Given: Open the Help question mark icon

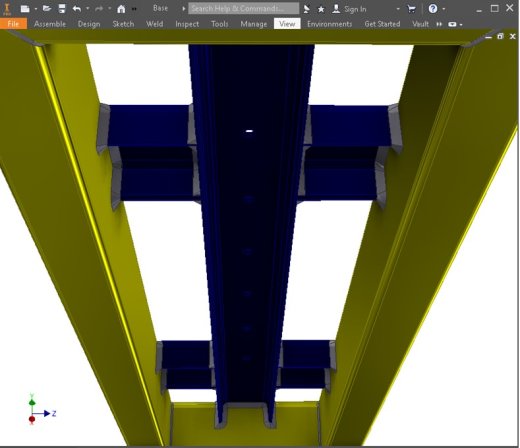Looking at the screenshot, I should 433,9.
